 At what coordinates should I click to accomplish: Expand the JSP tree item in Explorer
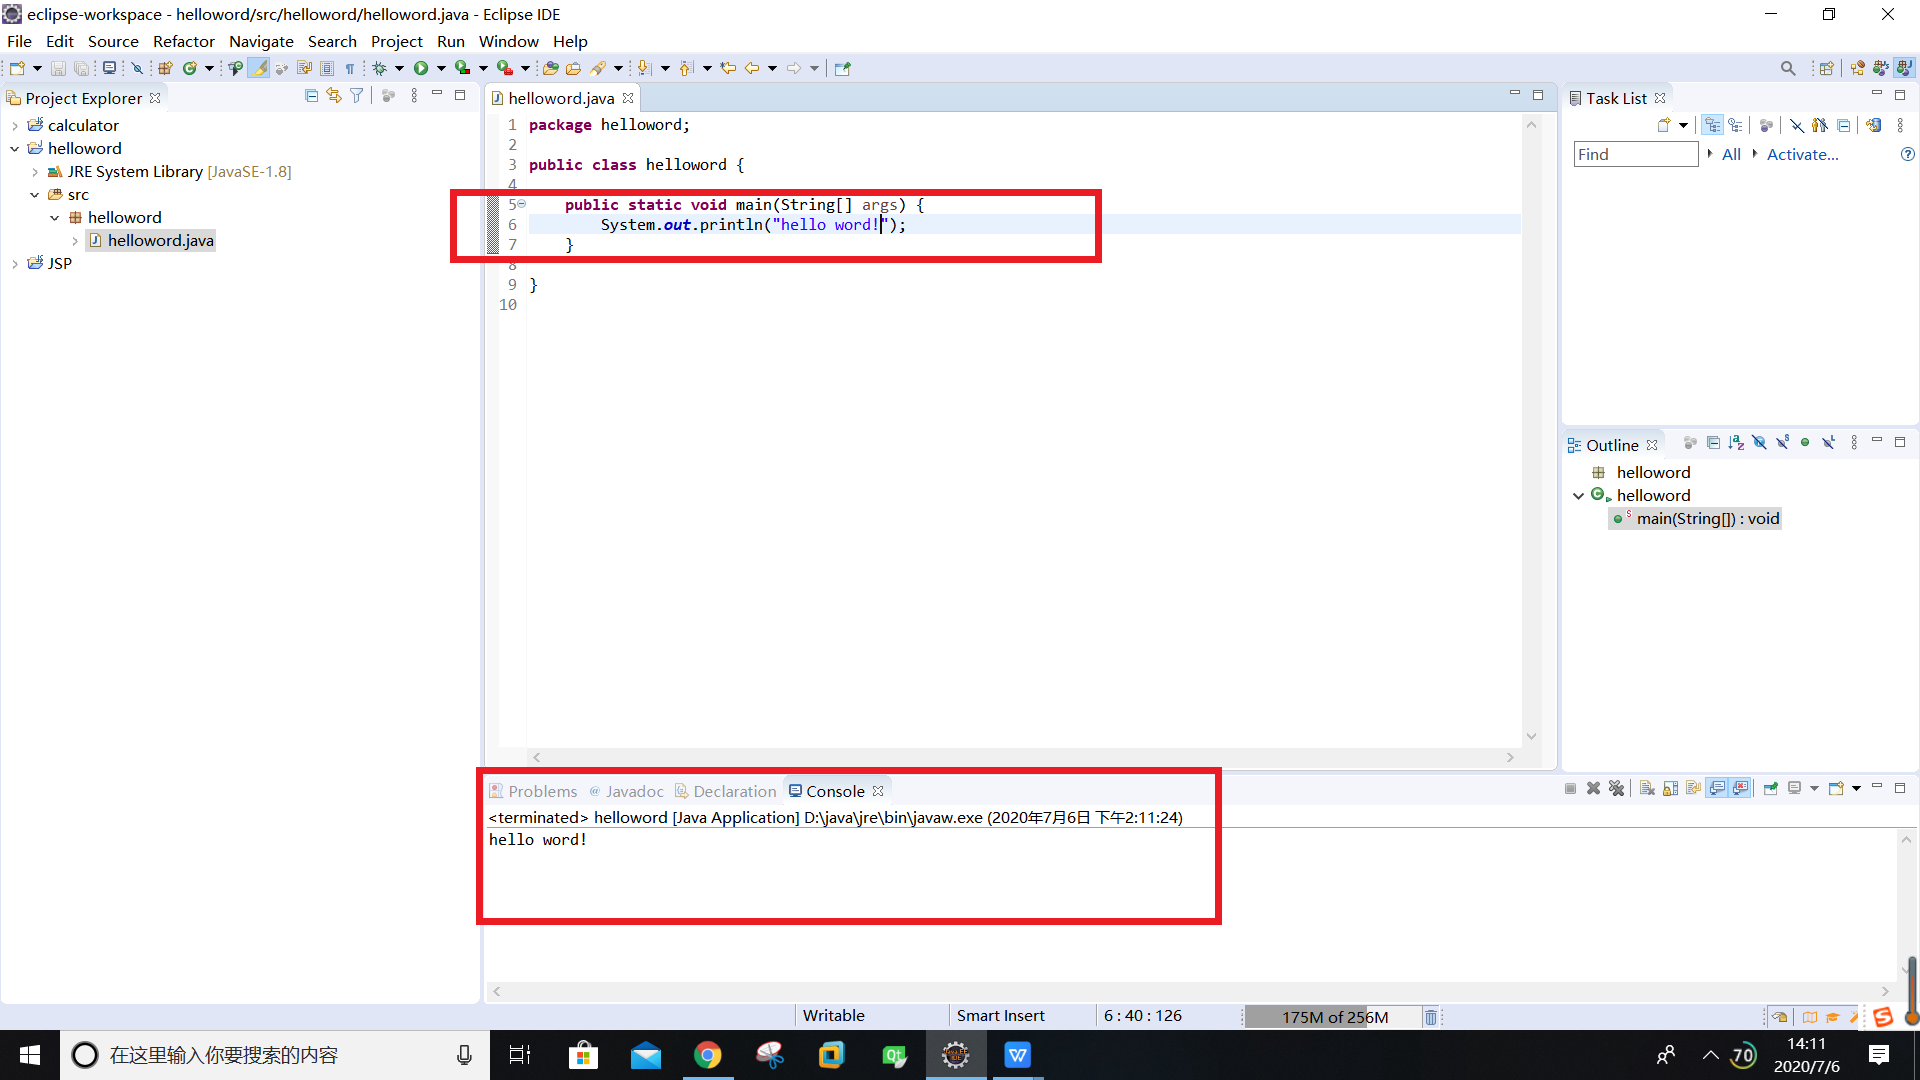coord(13,262)
